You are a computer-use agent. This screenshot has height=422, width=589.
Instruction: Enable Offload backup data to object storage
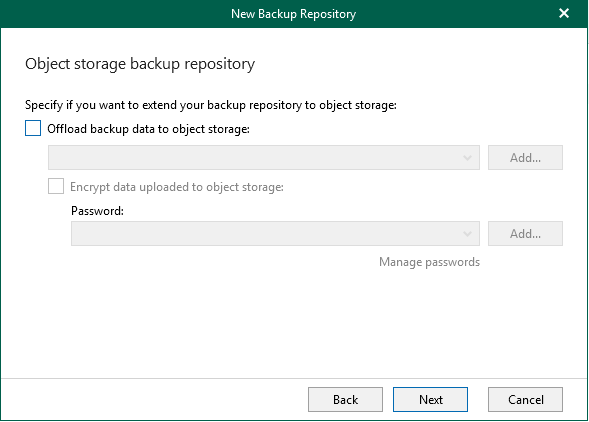click(x=33, y=128)
